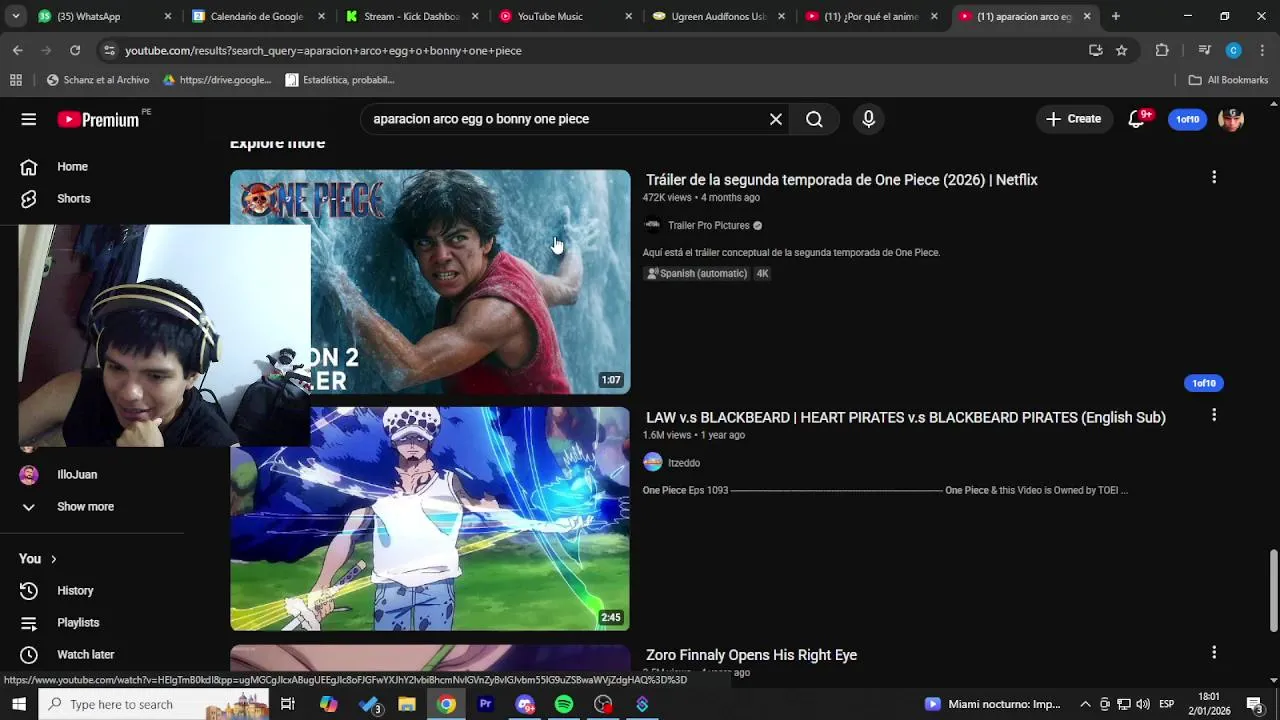Clear the search box with X
Viewport: 1280px width, 720px height.
coord(776,119)
